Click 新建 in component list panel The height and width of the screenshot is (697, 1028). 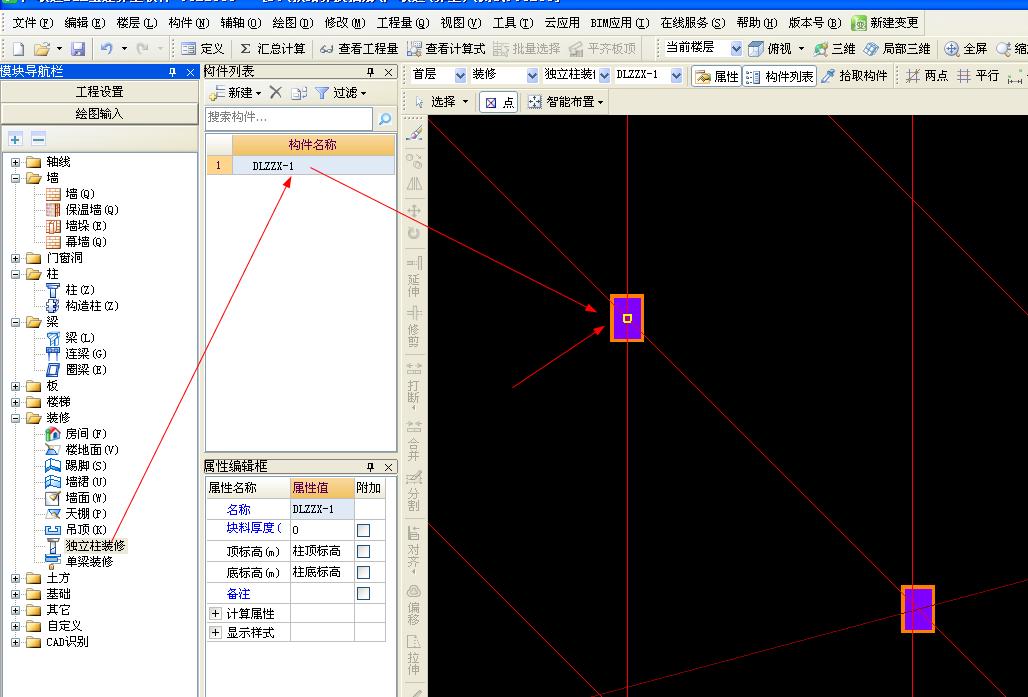[x=236, y=93]
